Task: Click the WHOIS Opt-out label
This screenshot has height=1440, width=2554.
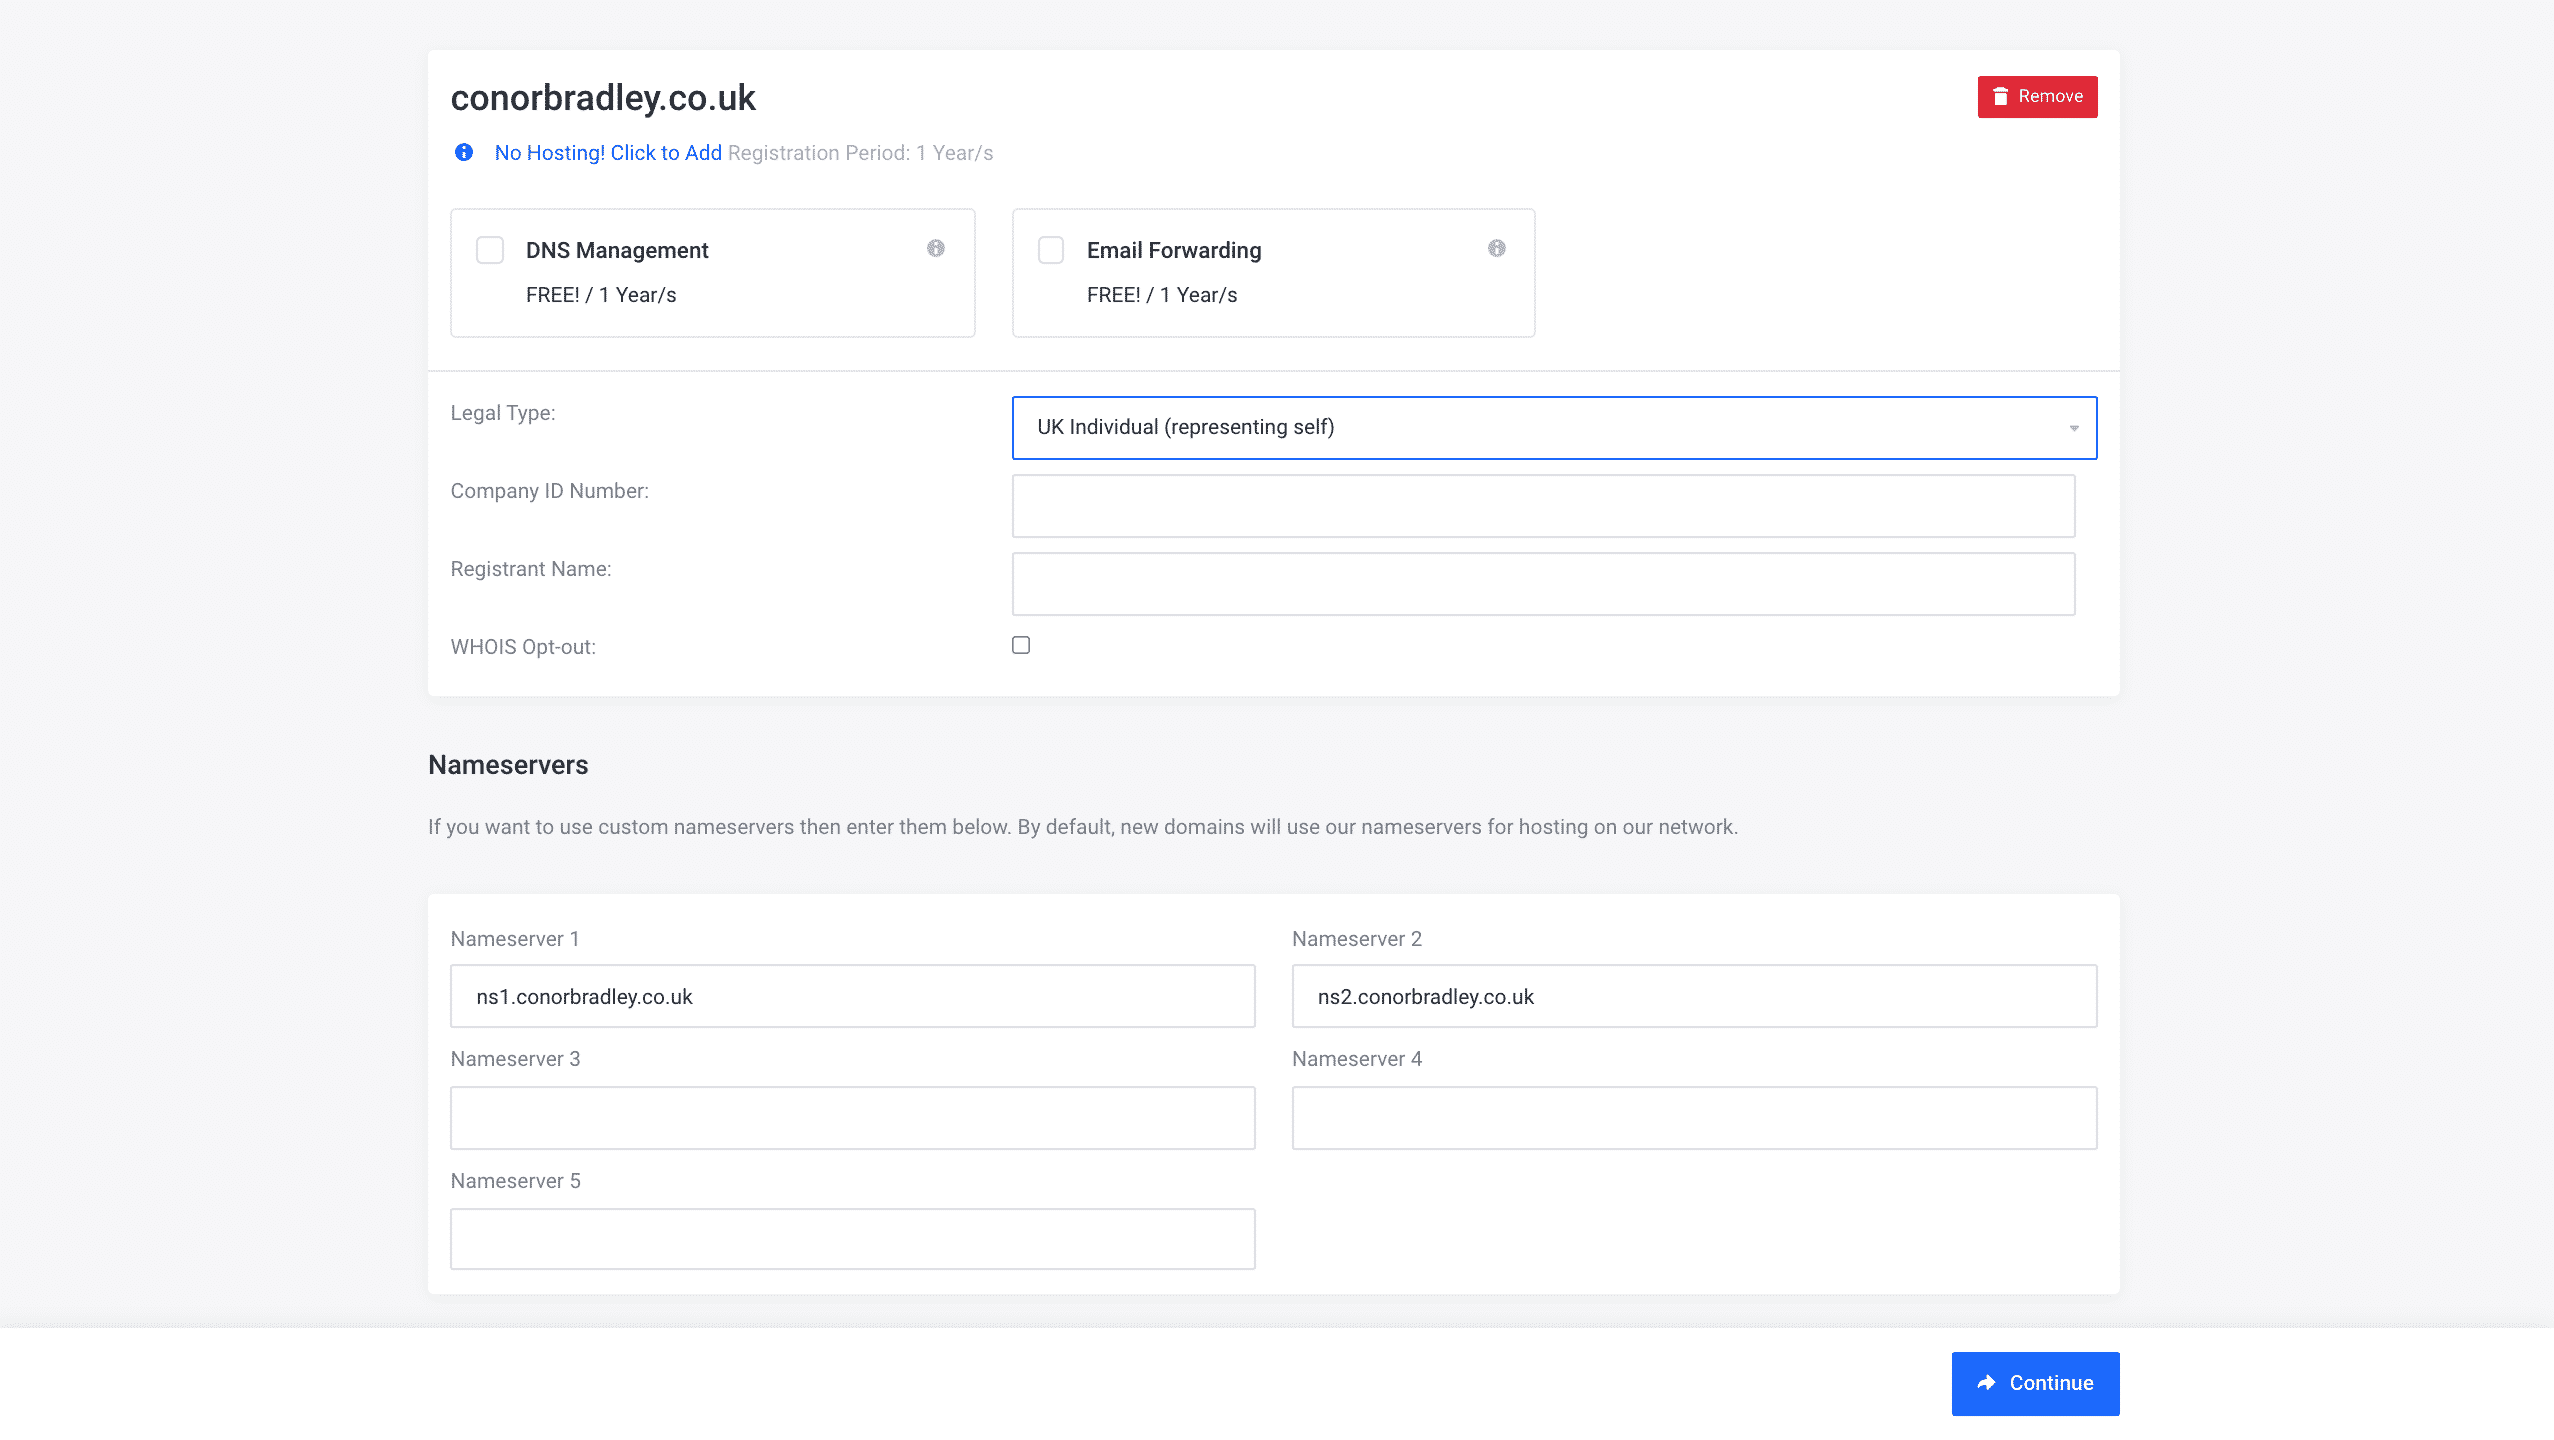Action: pos(523,647)
